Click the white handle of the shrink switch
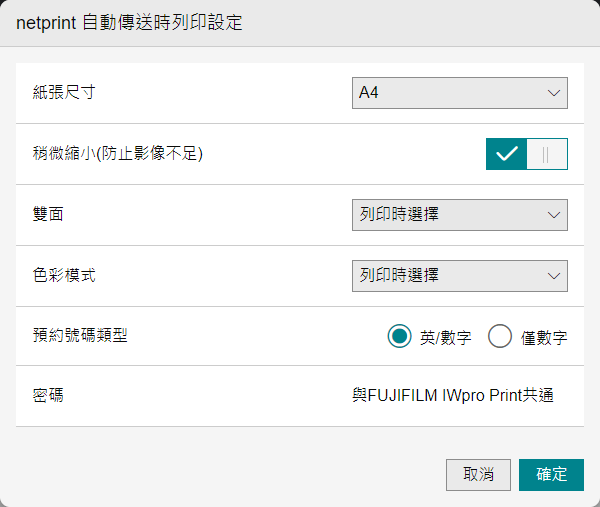The width and height of the screenshot is (600, 507). (x=546, y=154)
